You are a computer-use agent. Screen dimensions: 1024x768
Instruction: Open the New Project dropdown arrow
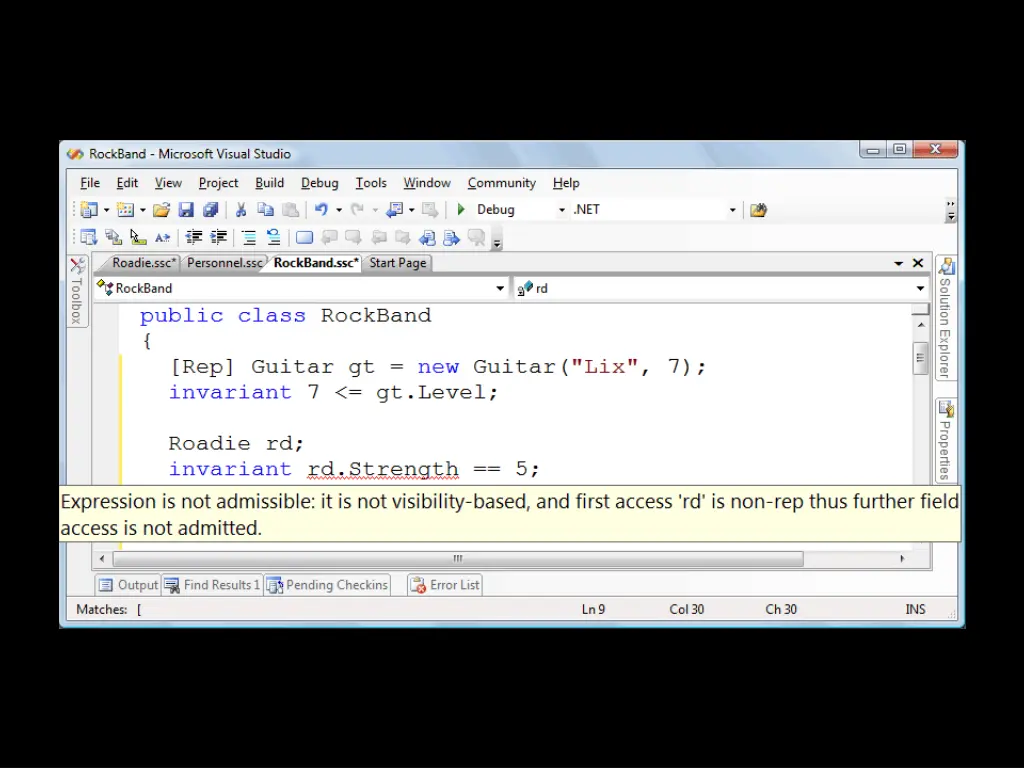point(106,210)
